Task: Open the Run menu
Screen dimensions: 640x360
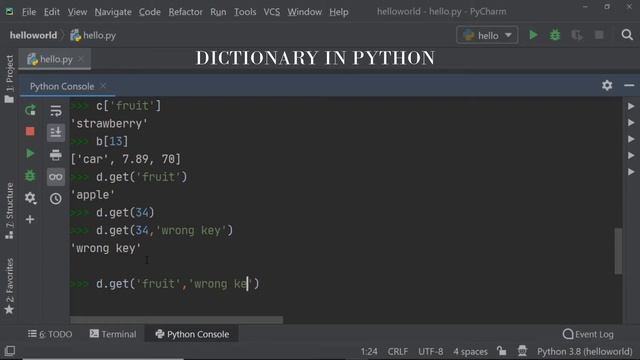Action: [218, 12]
